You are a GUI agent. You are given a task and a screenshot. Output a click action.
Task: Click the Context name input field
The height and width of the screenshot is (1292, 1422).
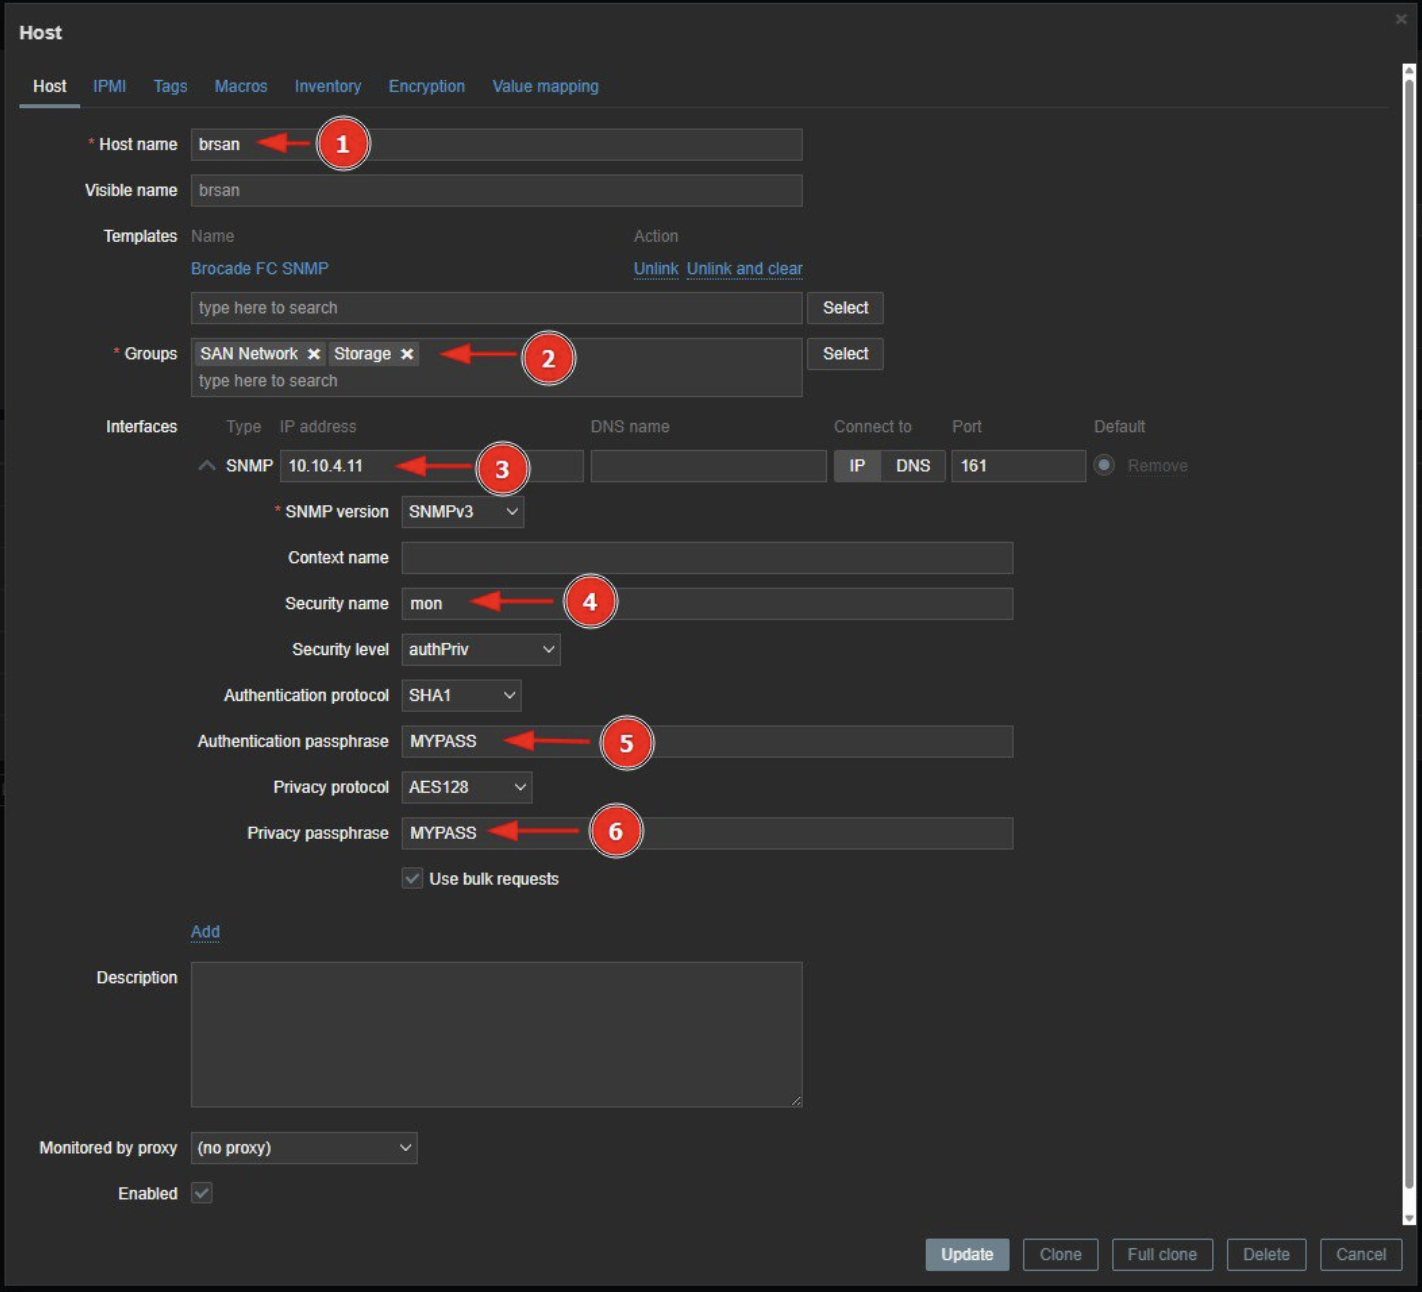[707, 558]
